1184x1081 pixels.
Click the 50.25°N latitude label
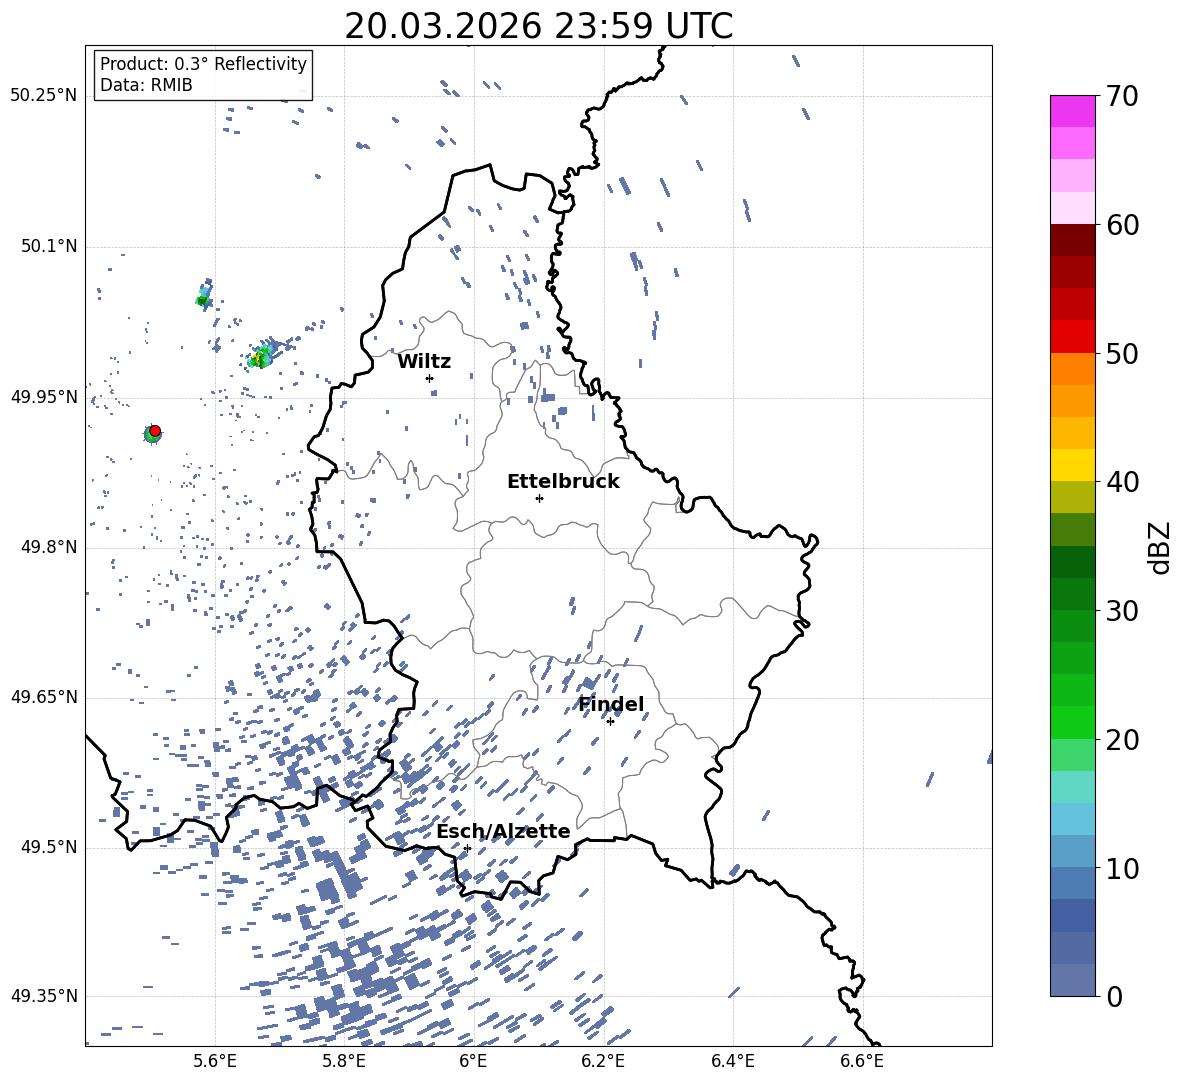point(44,96)
